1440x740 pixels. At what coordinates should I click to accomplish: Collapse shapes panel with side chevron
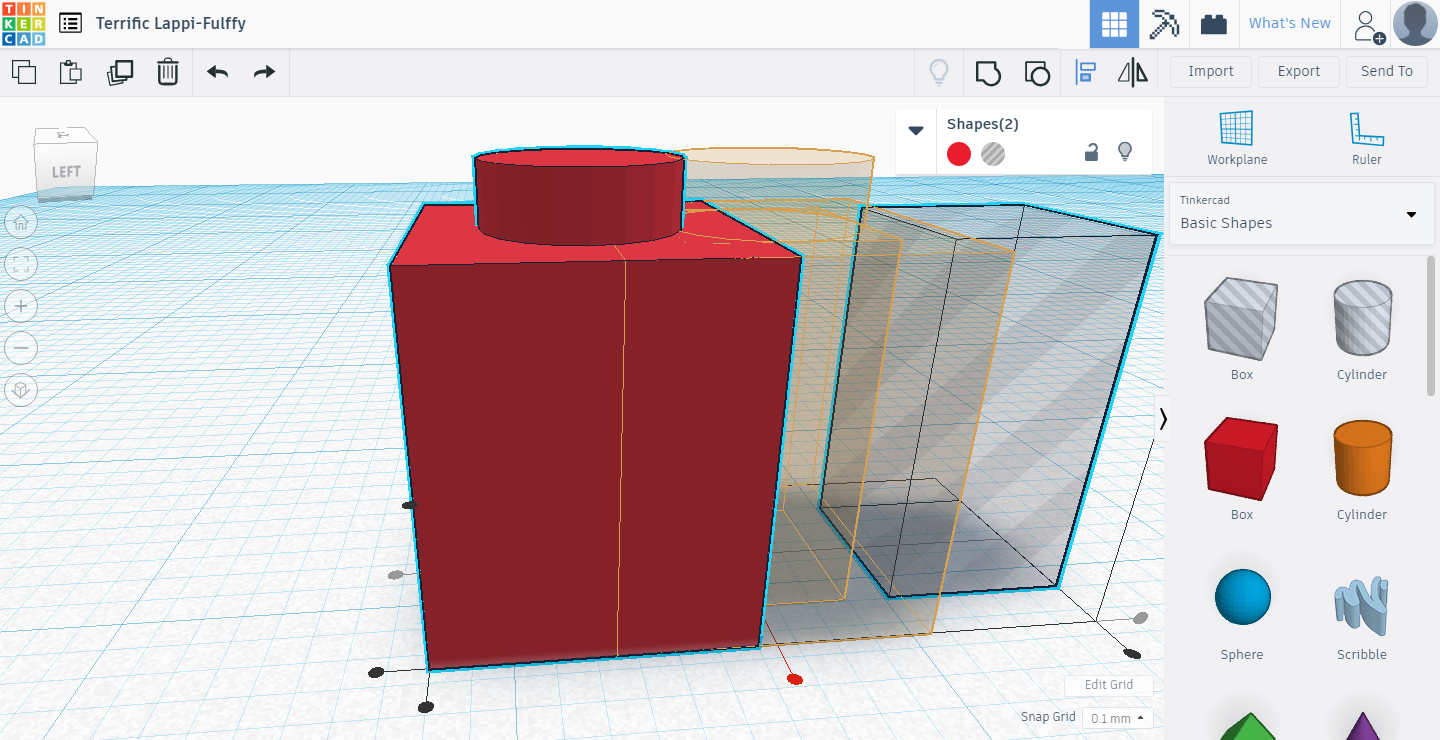click(1162, 419)
